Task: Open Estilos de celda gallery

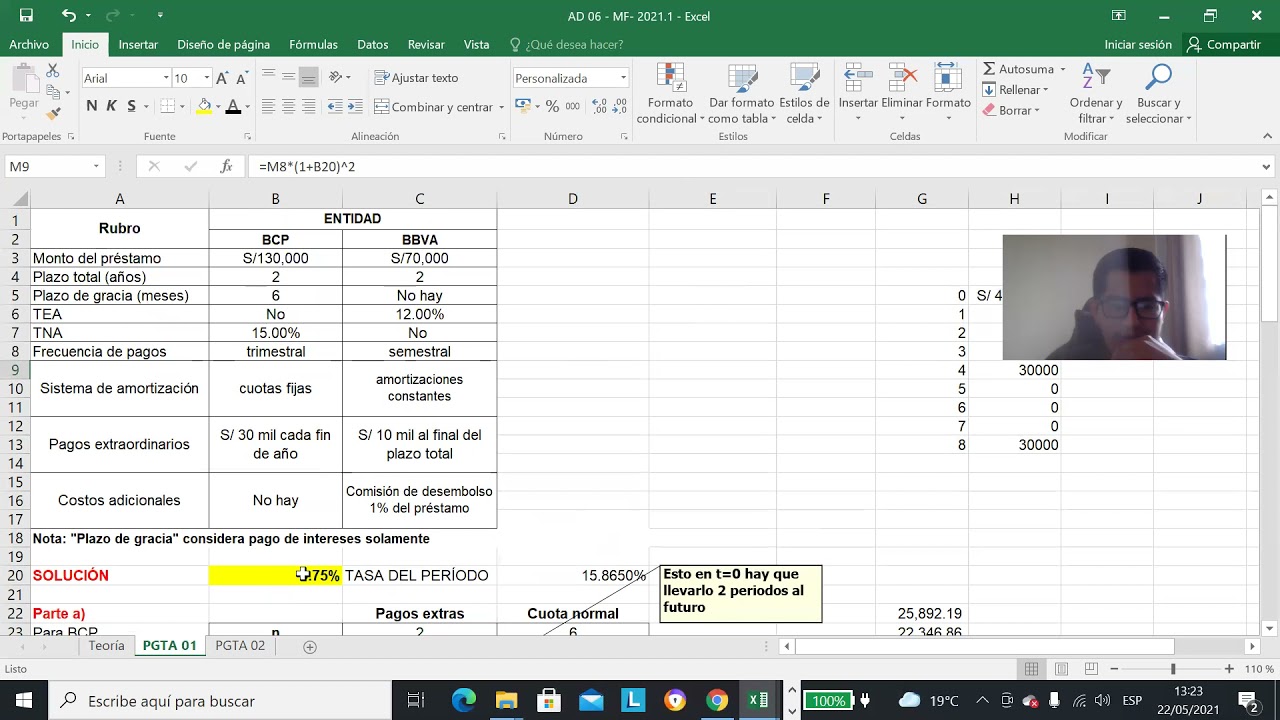Action: (804, 94)
